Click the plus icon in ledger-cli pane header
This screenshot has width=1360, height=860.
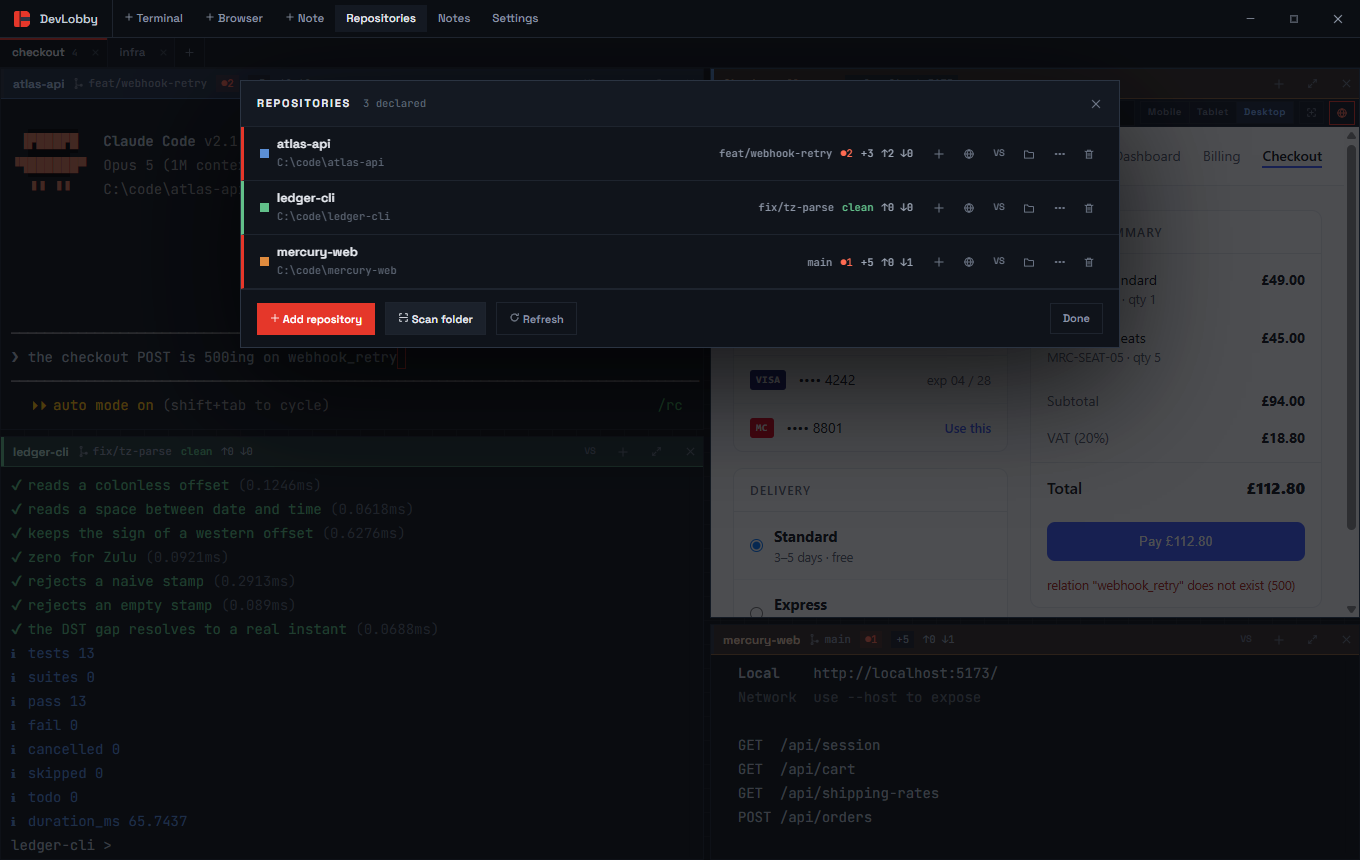point(623,452)
